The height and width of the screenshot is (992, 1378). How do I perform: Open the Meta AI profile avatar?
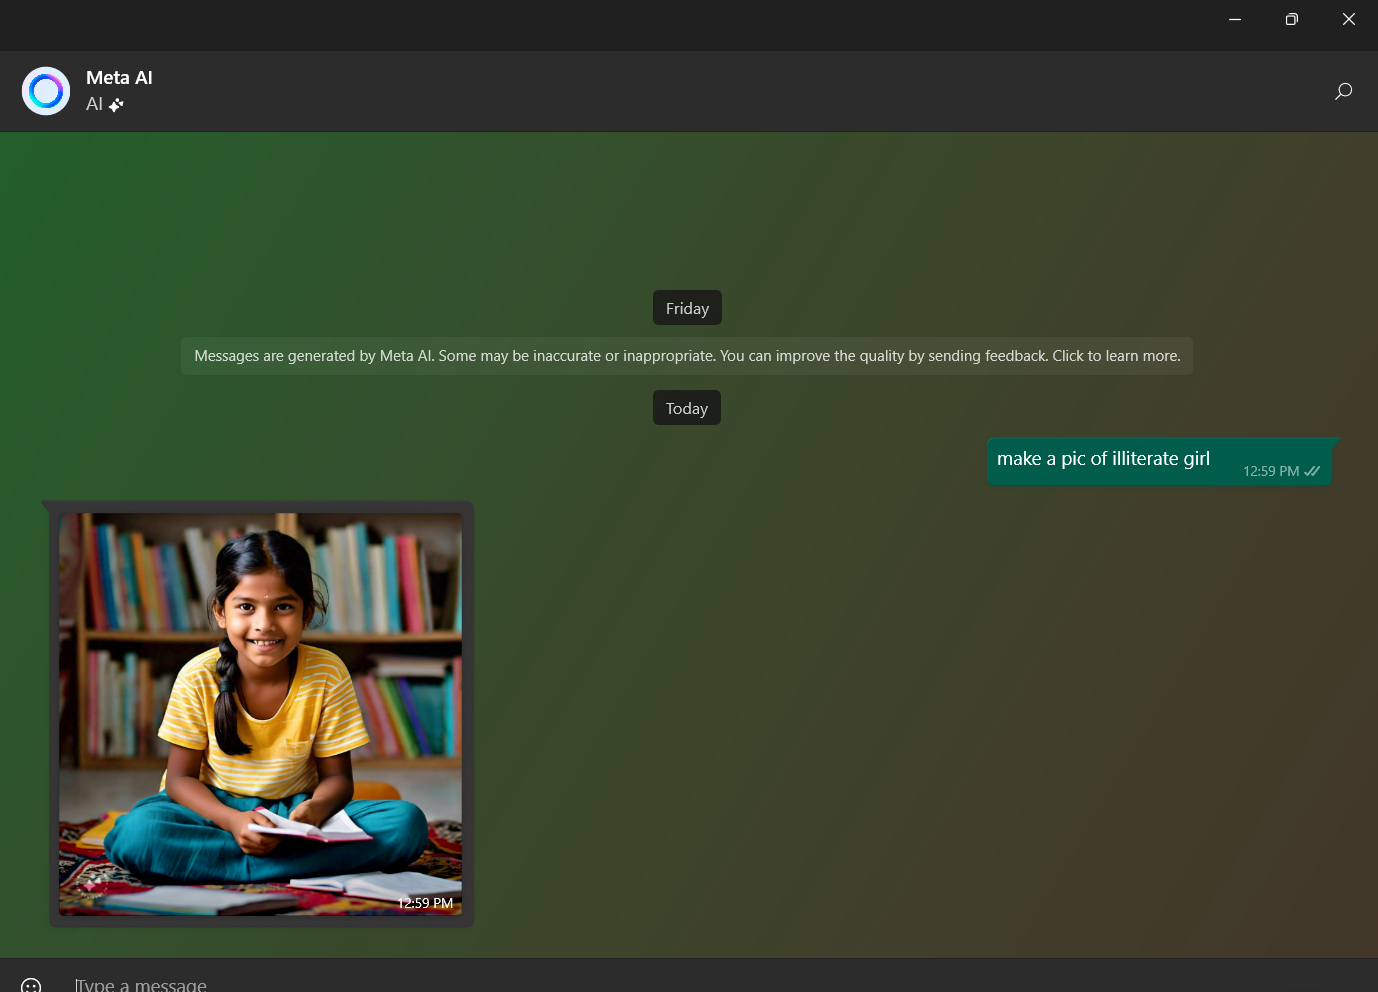click(x=46, y=91)
